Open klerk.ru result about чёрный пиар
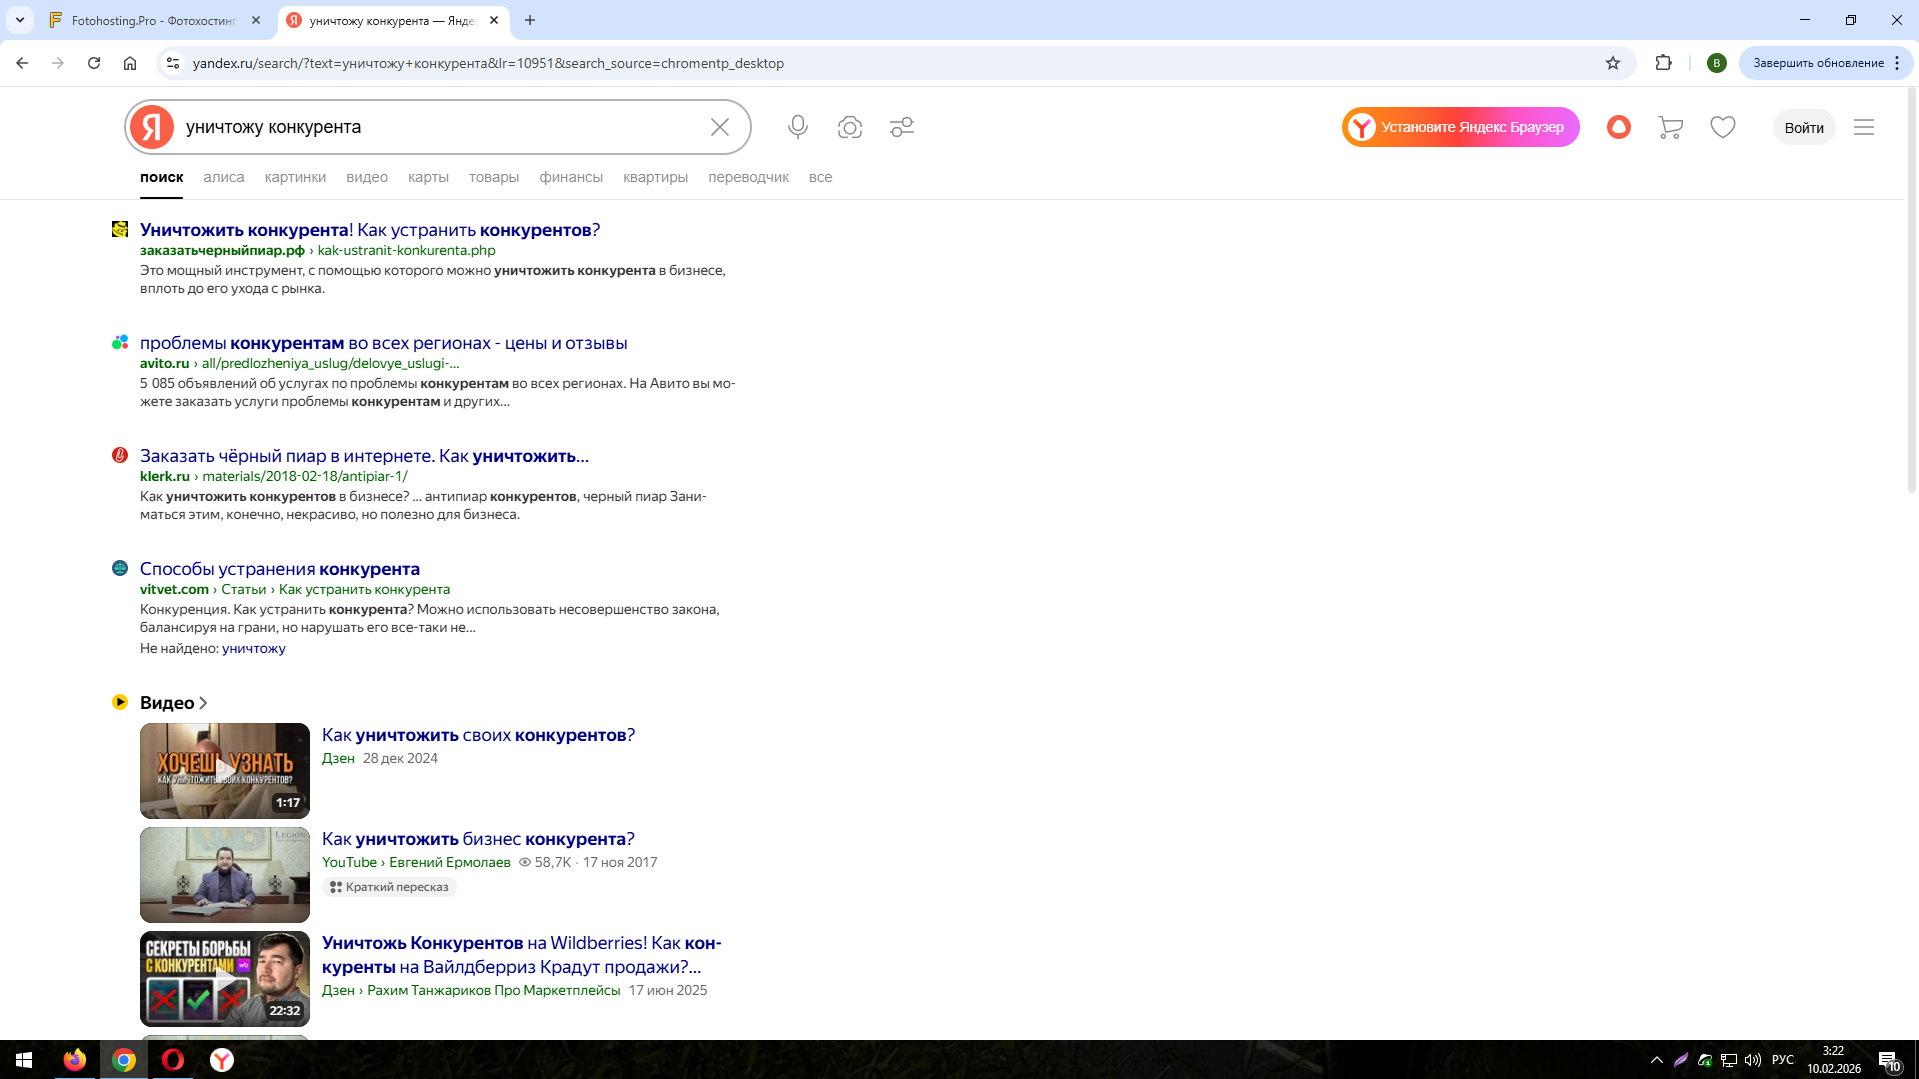The height and width of the screenshot is (1079, 1919). coord(364,456)
